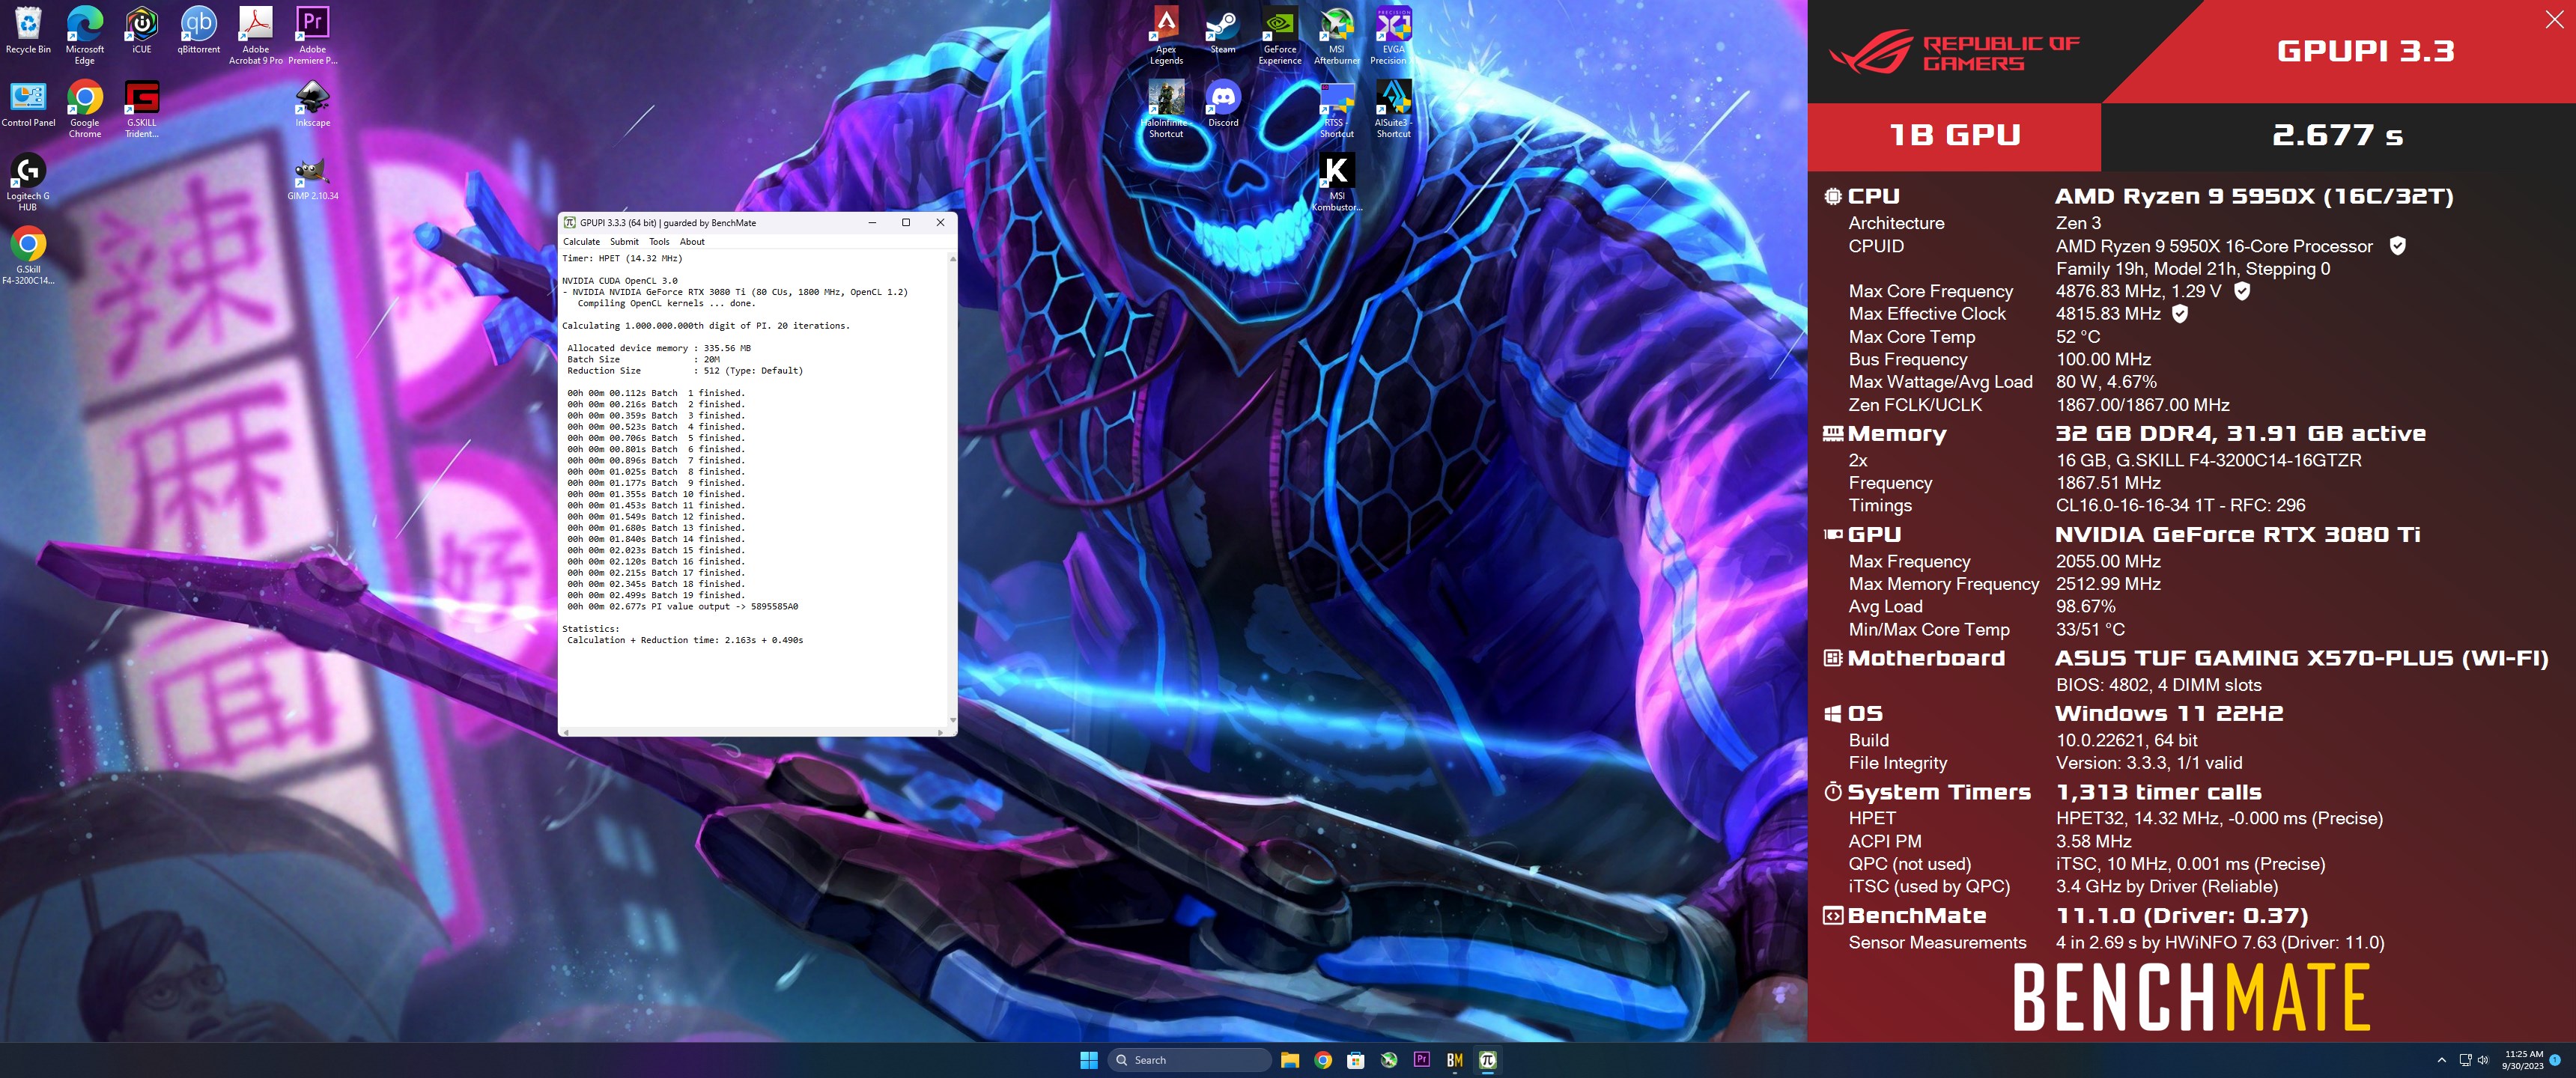Screen dimensions: 2576x1078
Task: Open Microsoft Edge desktop icon
Action: 85,35
